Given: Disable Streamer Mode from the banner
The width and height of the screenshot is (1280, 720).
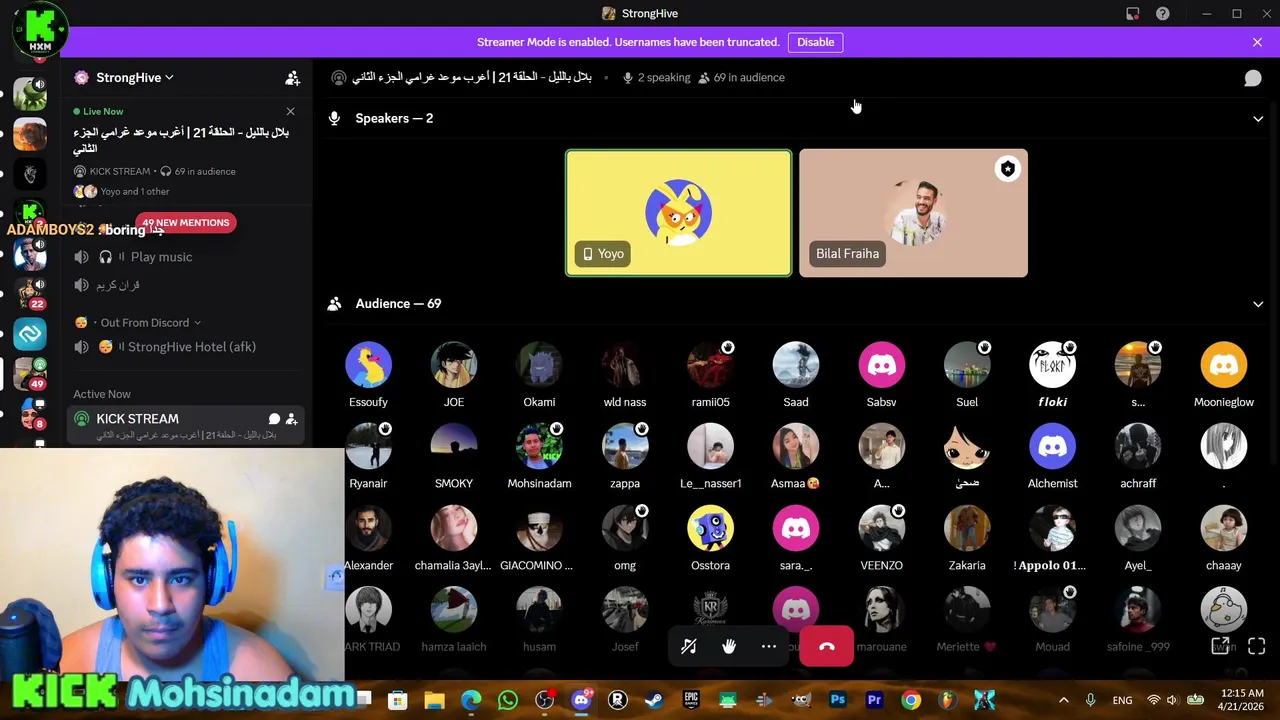Looking at the screenshot, I should pos(815,42).
